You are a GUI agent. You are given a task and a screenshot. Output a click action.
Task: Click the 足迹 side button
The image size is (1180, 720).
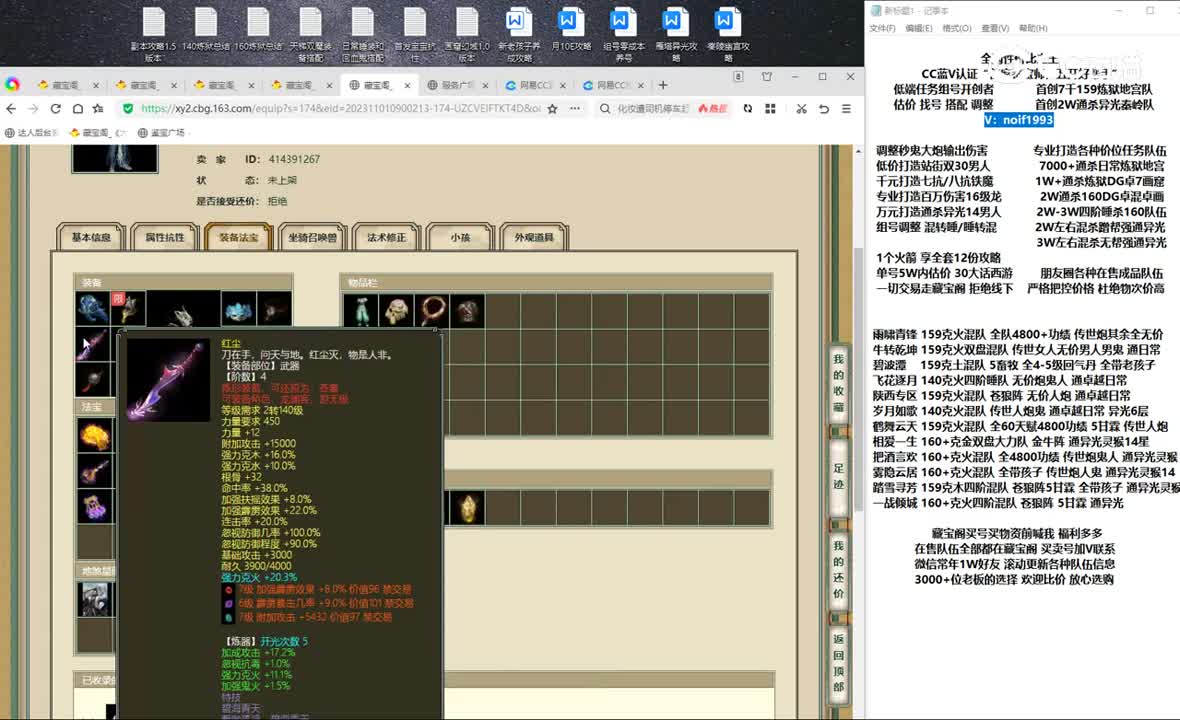[x=838, y=476]
